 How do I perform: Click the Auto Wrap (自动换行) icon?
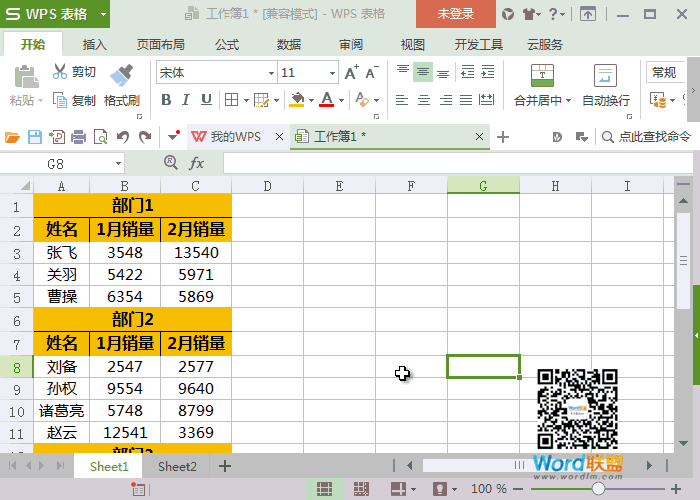point(605,75)
